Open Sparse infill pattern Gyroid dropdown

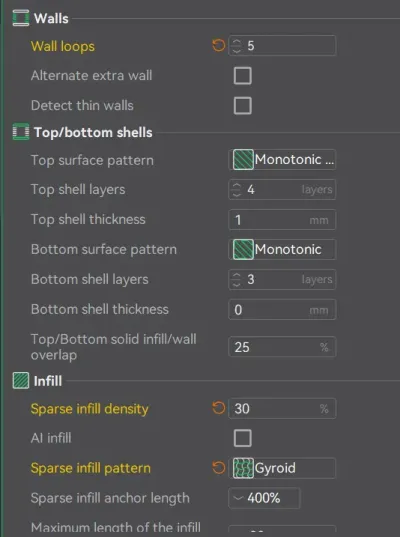coord(282,468)
